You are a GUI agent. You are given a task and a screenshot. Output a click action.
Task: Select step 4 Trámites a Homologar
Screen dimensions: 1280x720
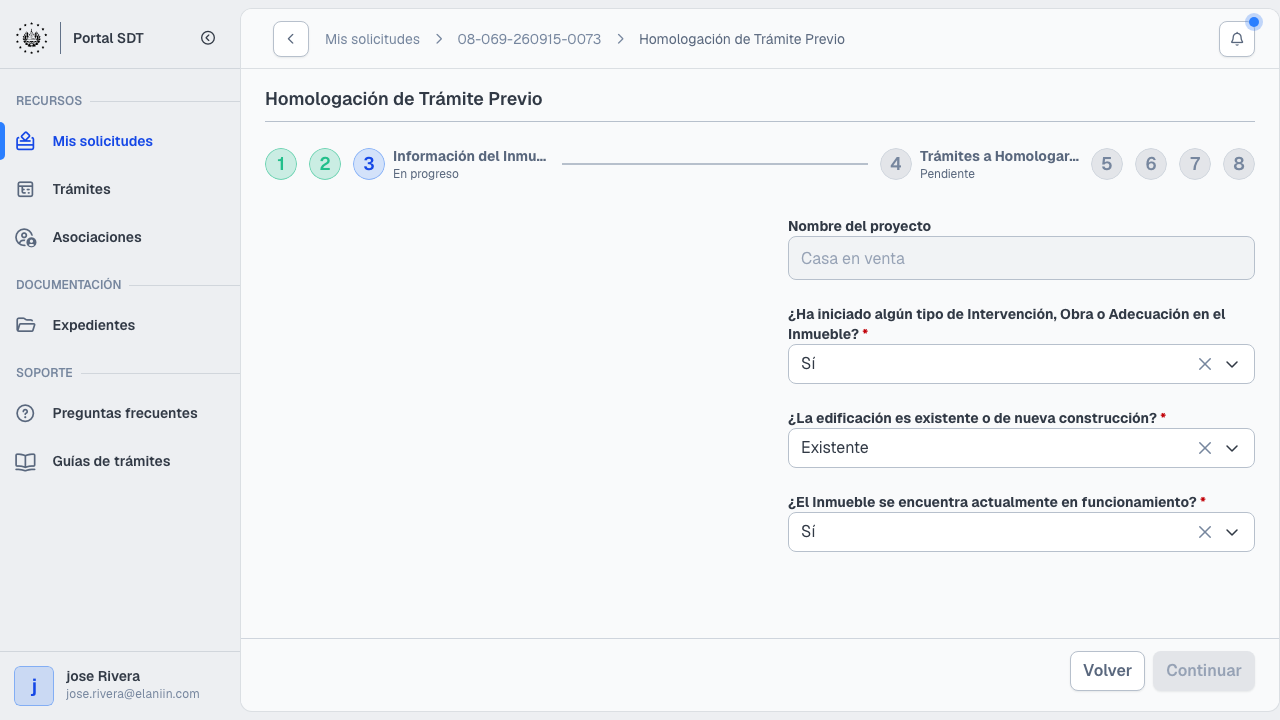980,164
